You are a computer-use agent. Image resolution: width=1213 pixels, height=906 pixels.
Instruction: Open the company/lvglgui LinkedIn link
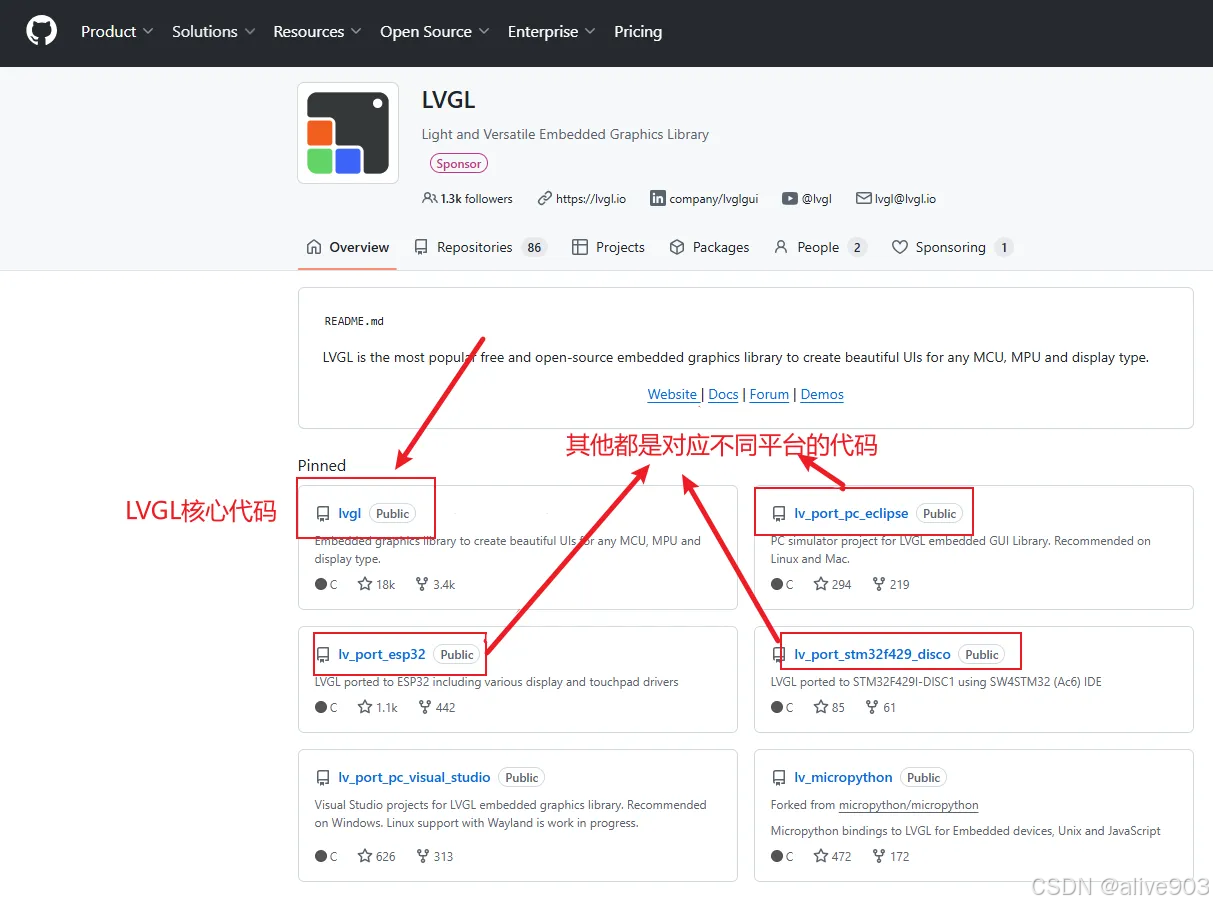pos(704,199)
